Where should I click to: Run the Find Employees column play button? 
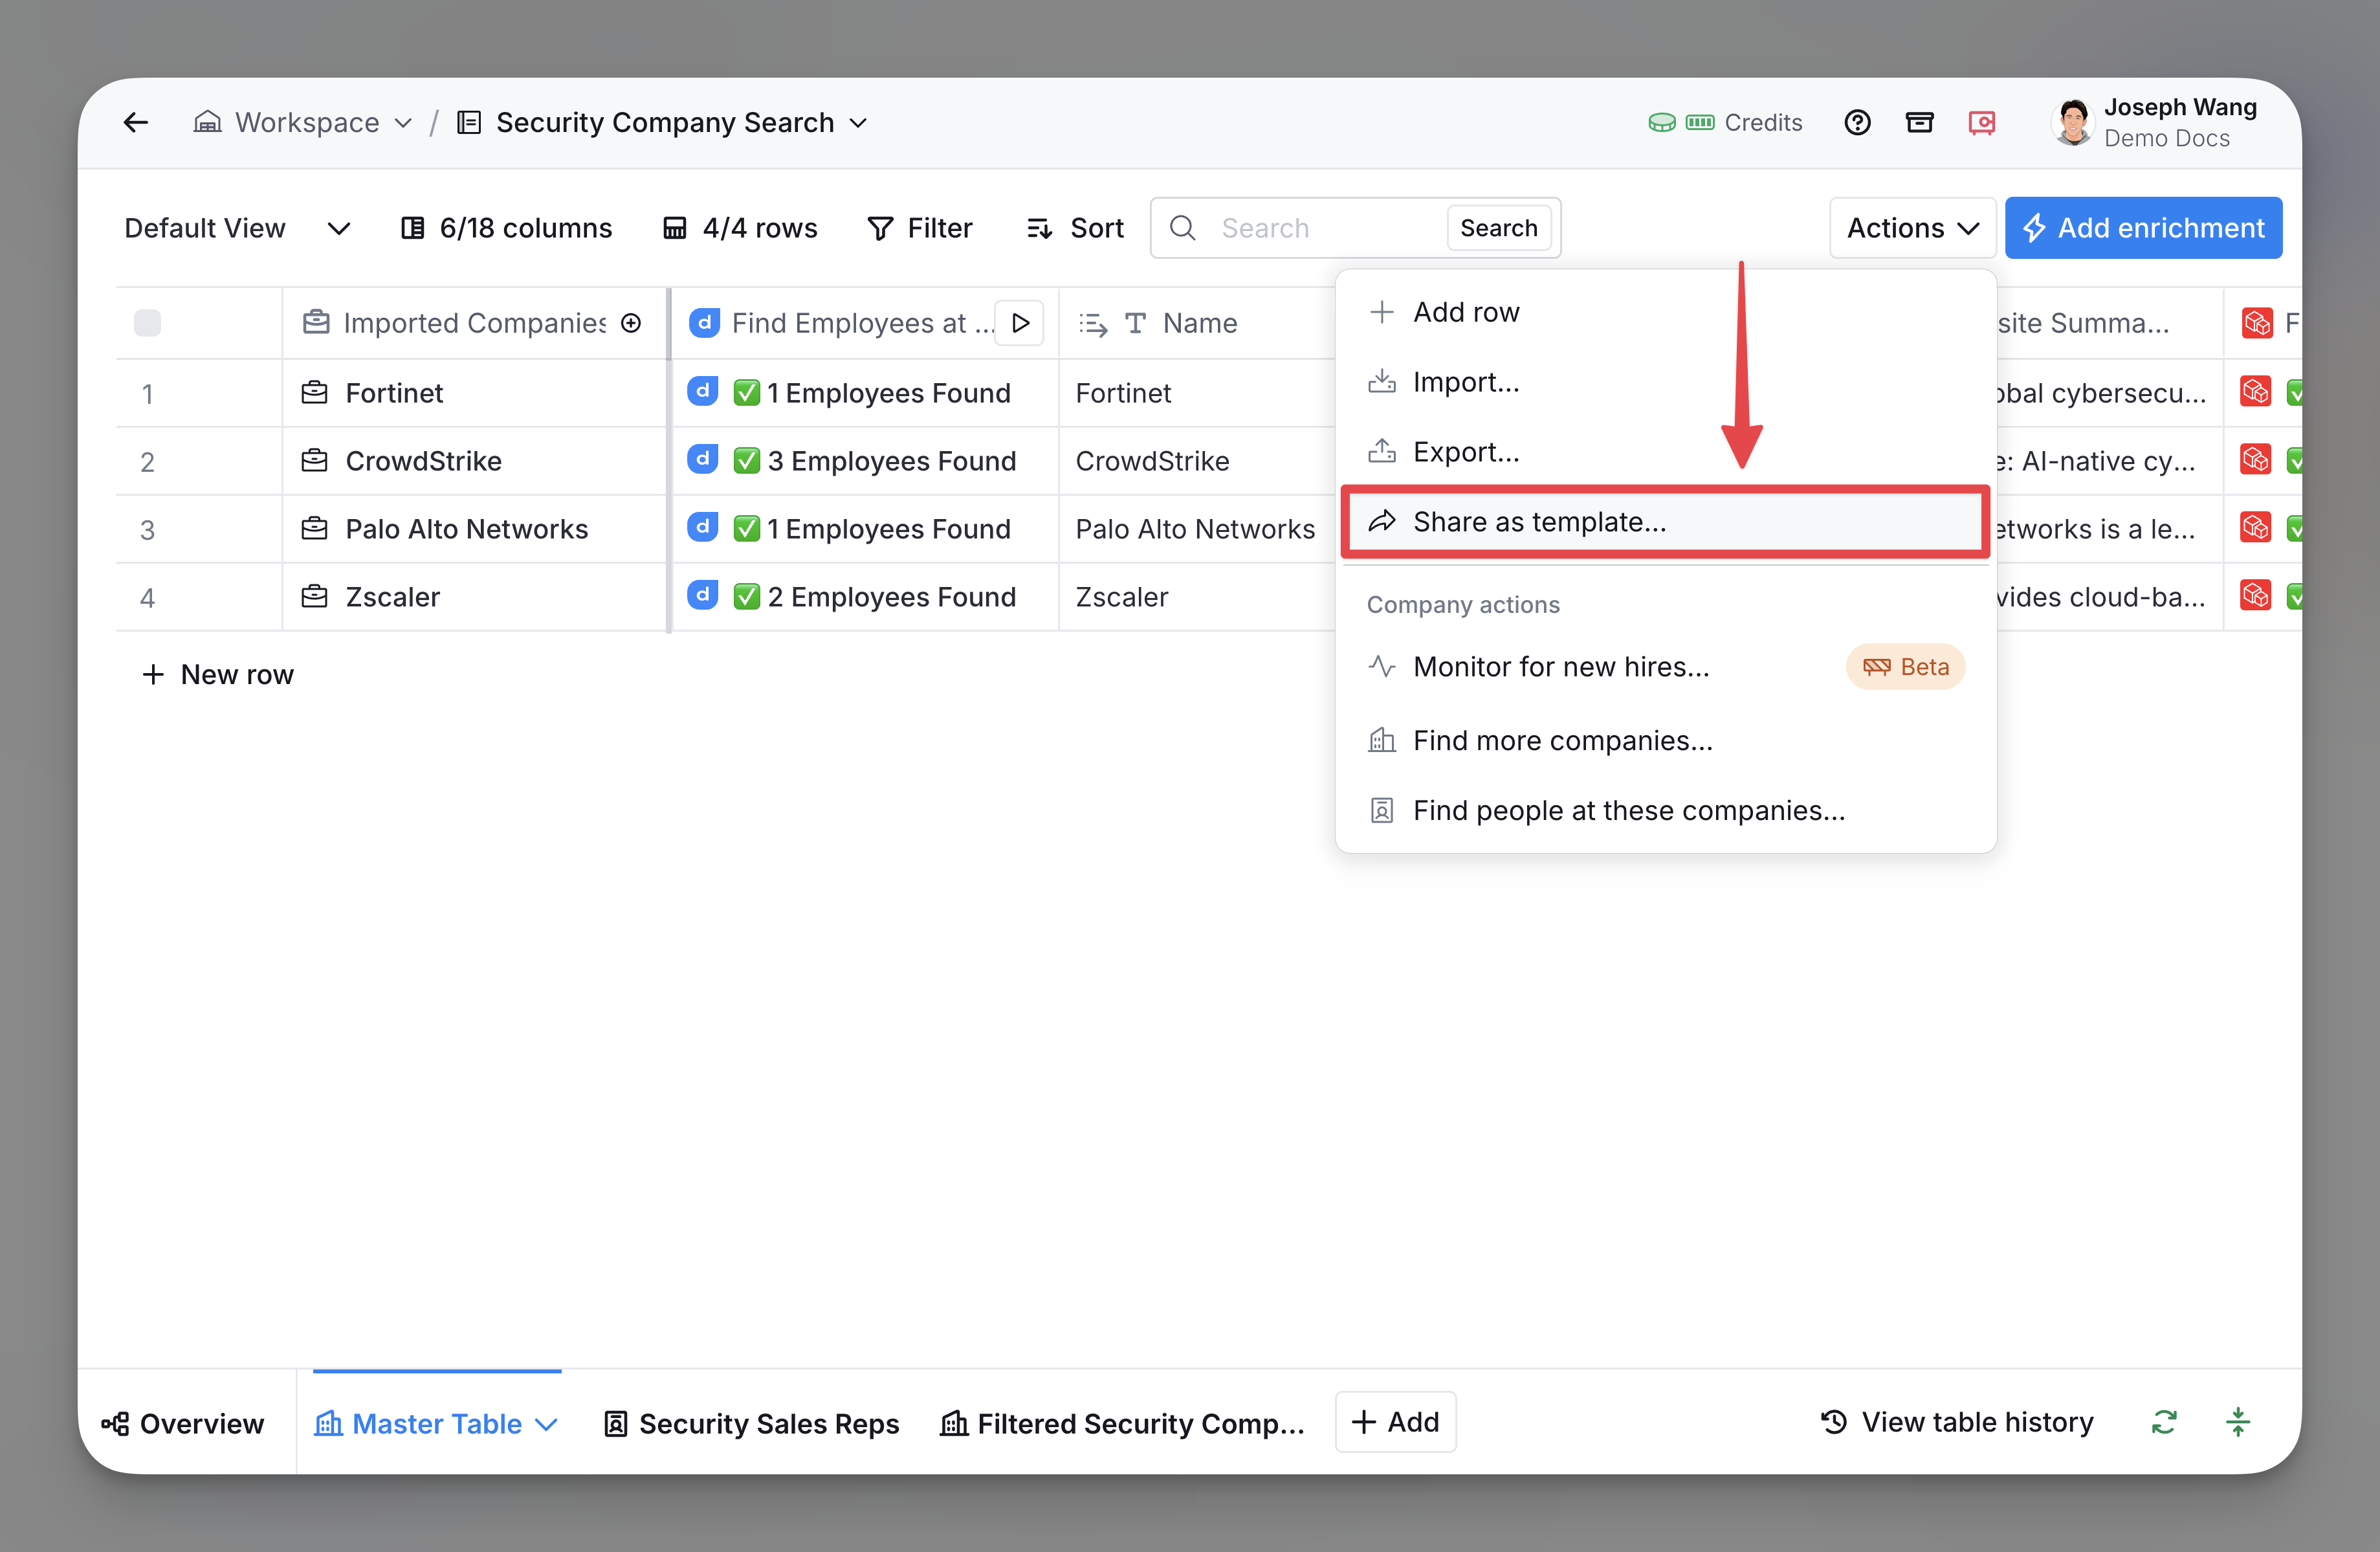coord(1020,323)
